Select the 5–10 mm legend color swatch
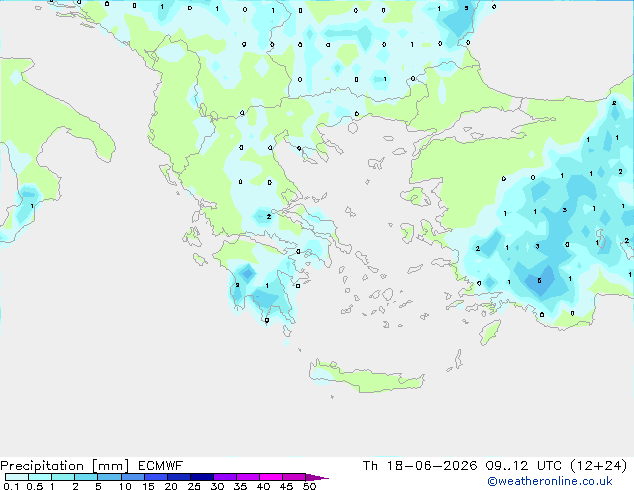 pyautogui.click(x=109, y=477)
